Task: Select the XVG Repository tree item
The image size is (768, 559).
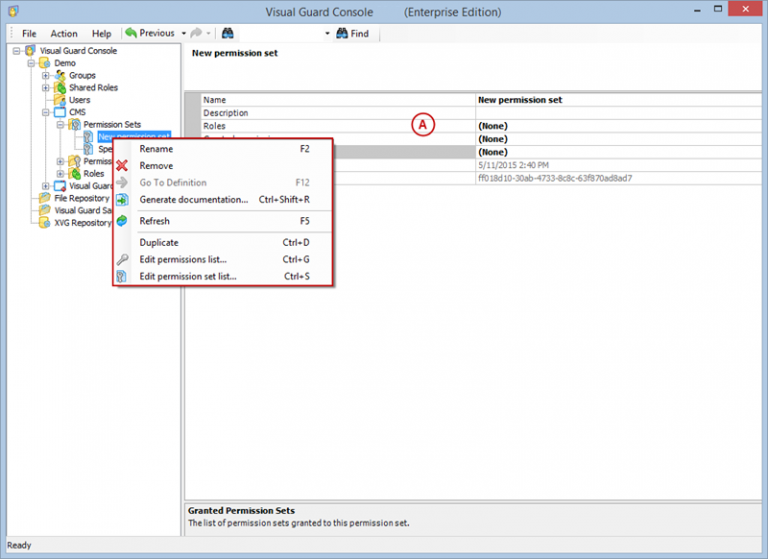Action: pos(83,222)
